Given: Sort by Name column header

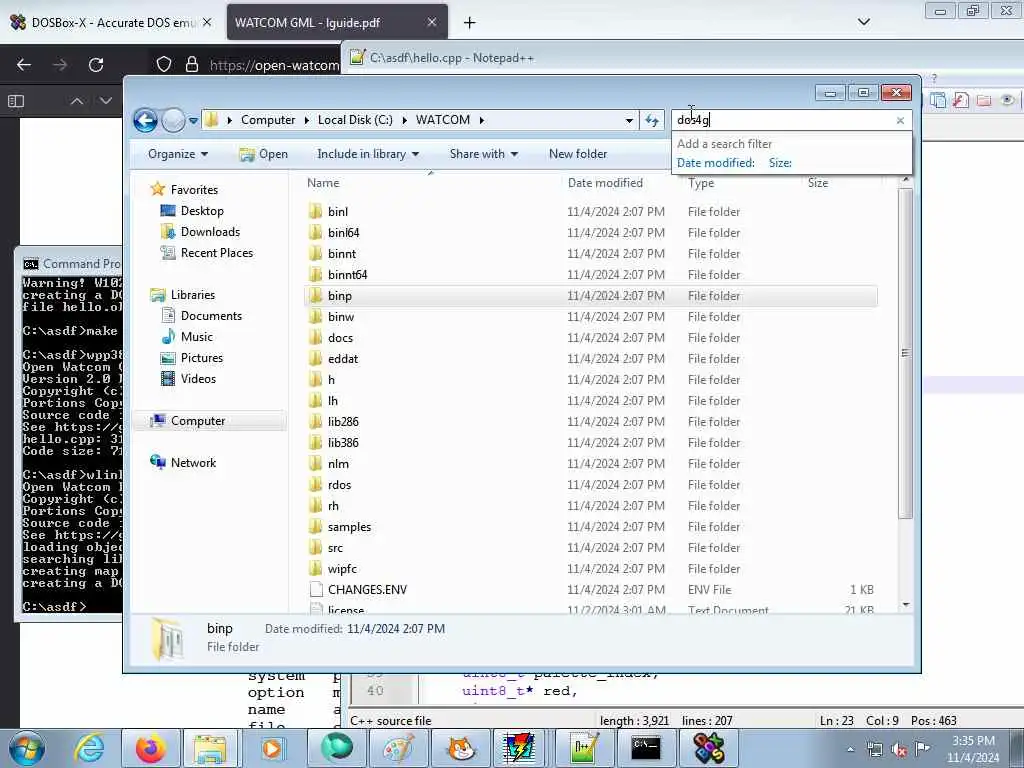Looking at the screenshot, I should (323, 183).
